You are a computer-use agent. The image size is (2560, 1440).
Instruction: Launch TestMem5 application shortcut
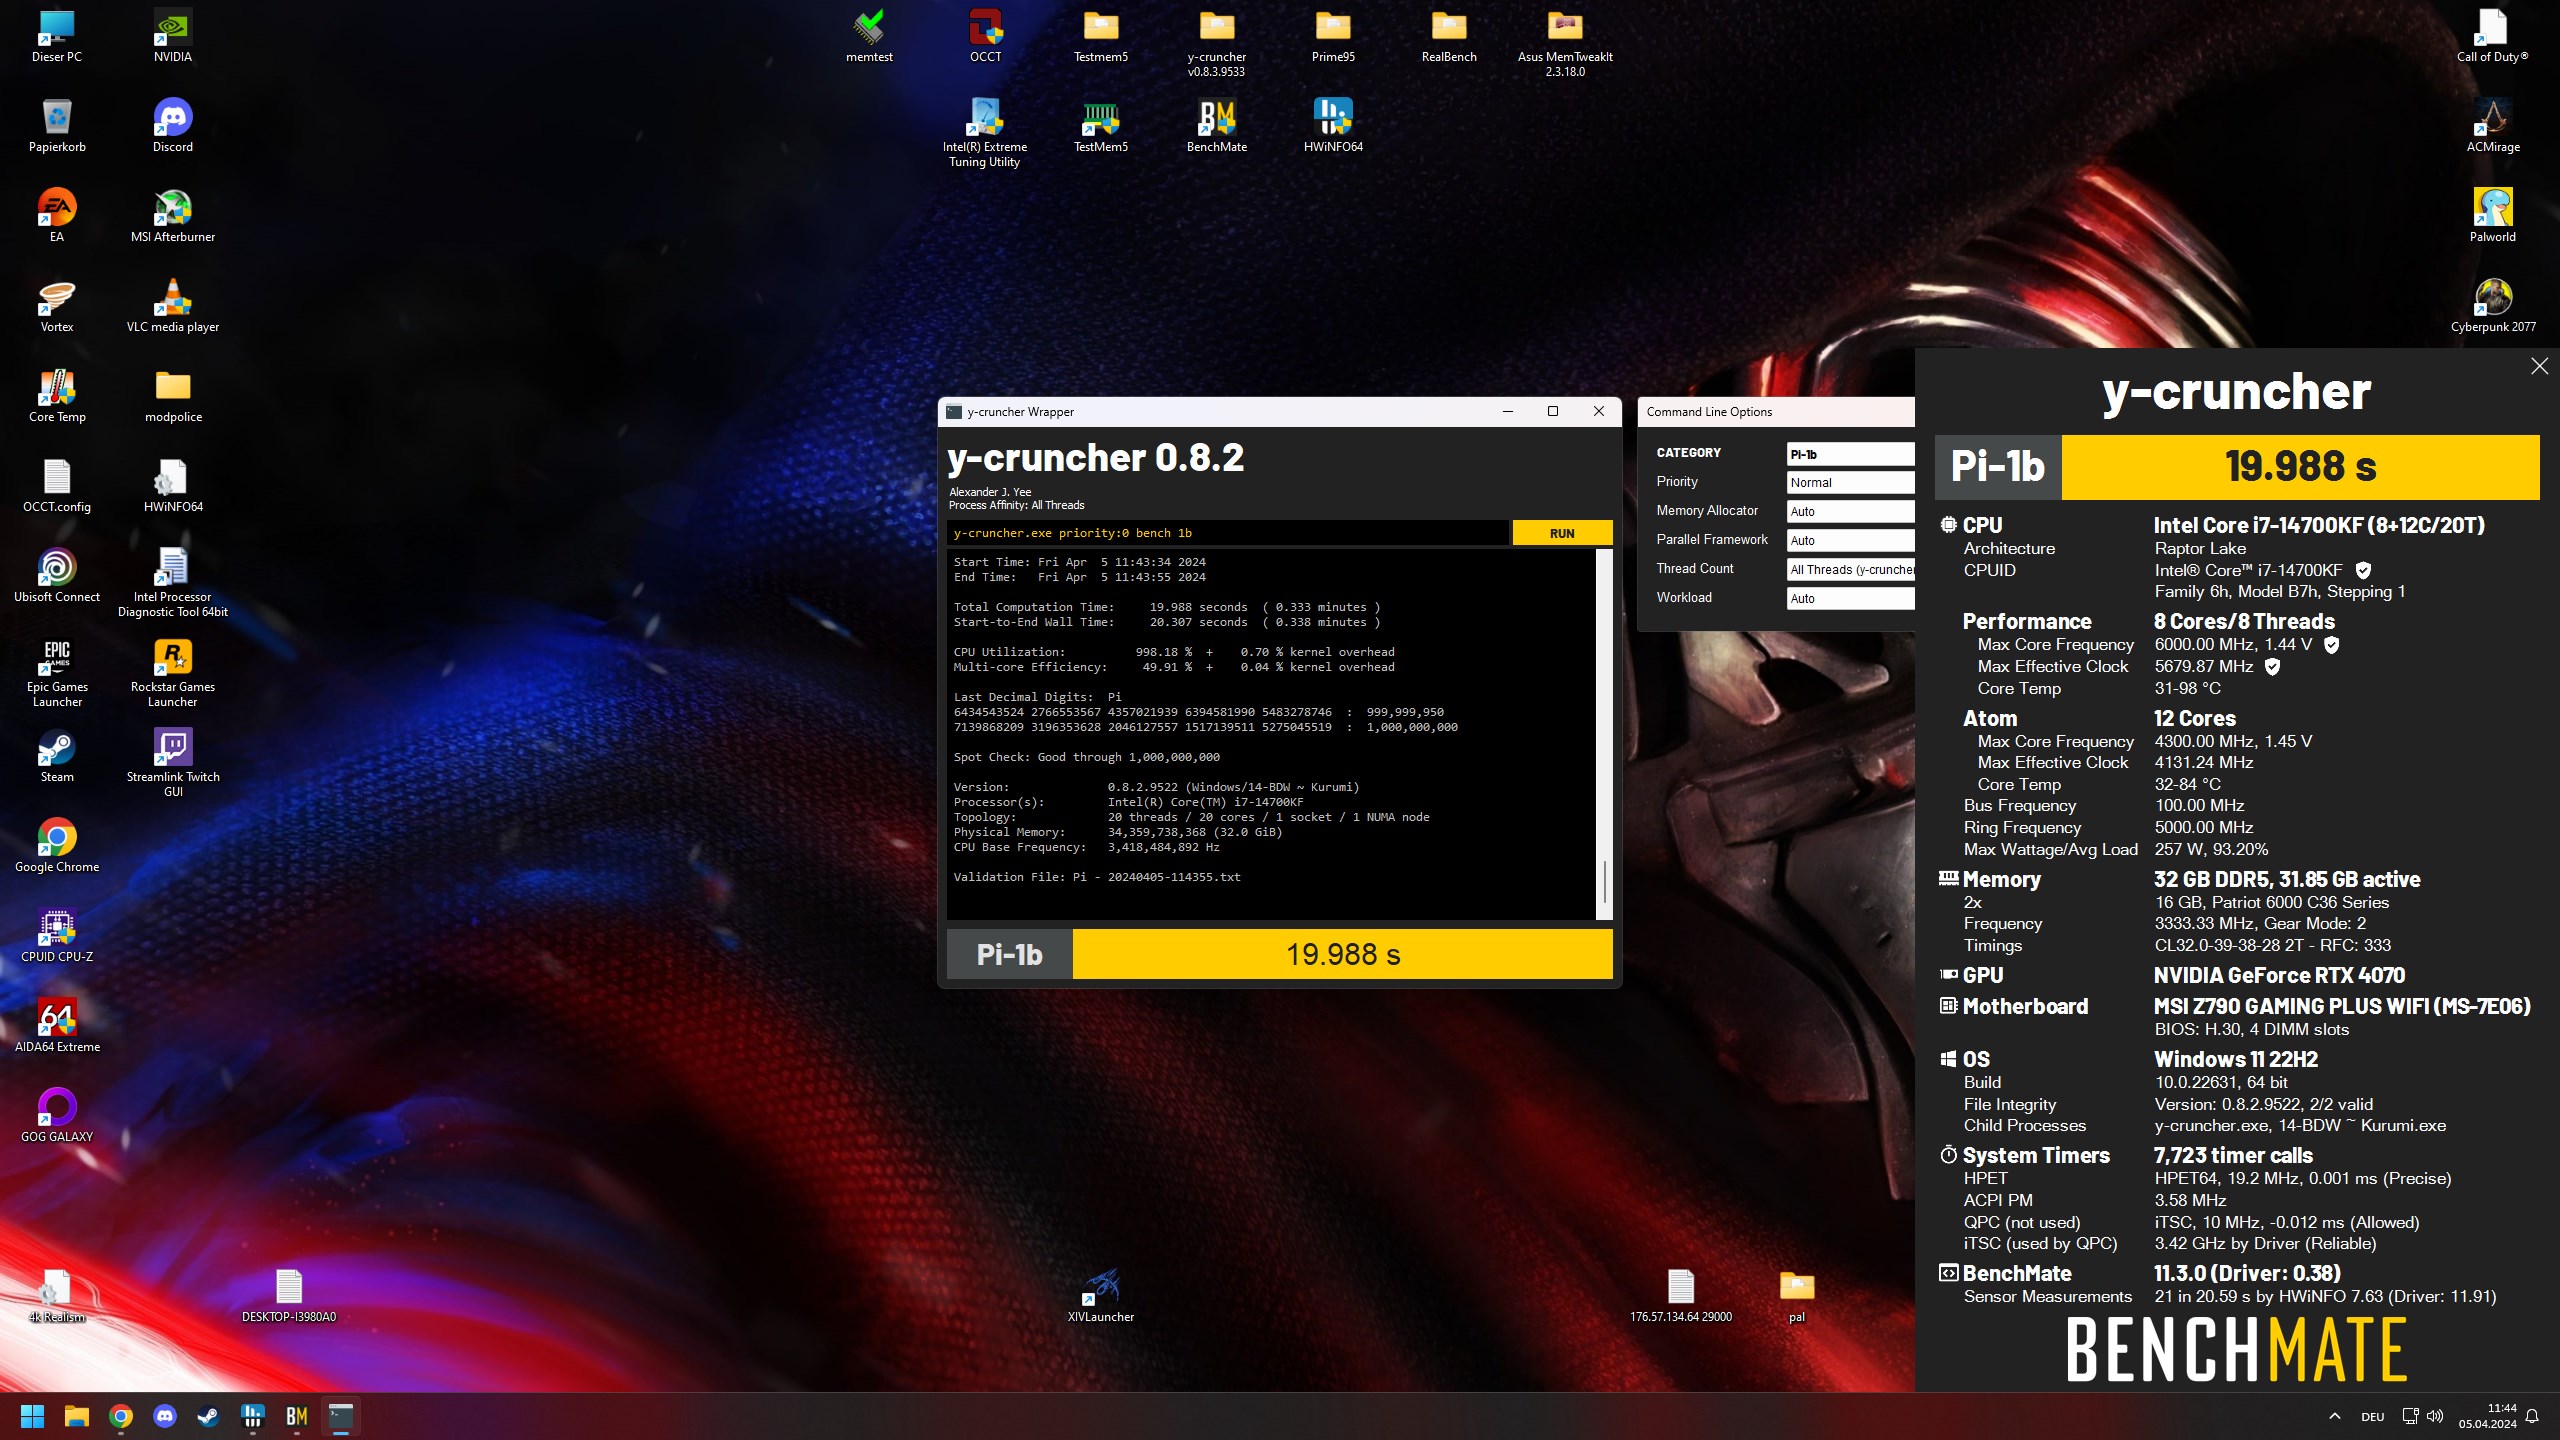pos(1100,127)
